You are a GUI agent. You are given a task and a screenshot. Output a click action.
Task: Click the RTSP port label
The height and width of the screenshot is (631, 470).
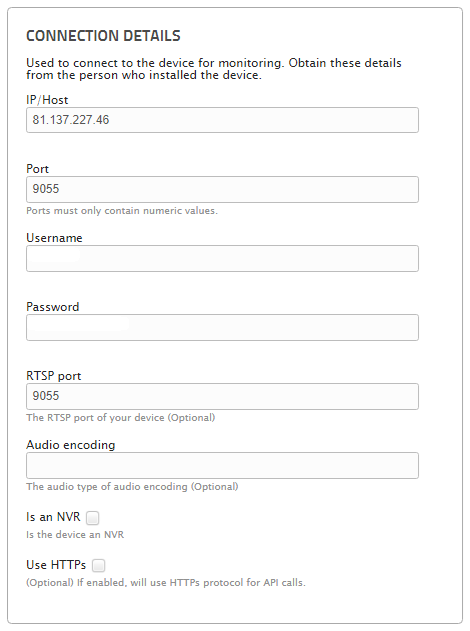[54, 376]
